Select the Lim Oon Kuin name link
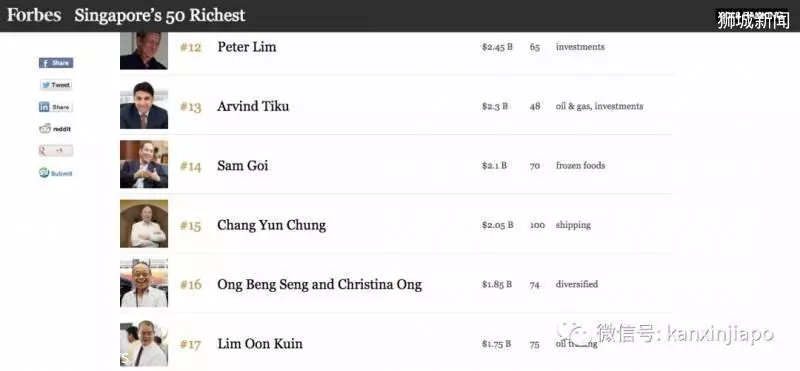The image size is (800, 371). click(x=260, y=343)
